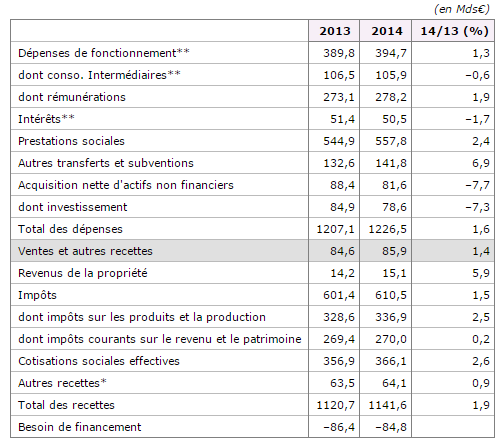Click -86,4 in Besoin de financement row
The width and height of the screenshot is (497, 439).
339,427
